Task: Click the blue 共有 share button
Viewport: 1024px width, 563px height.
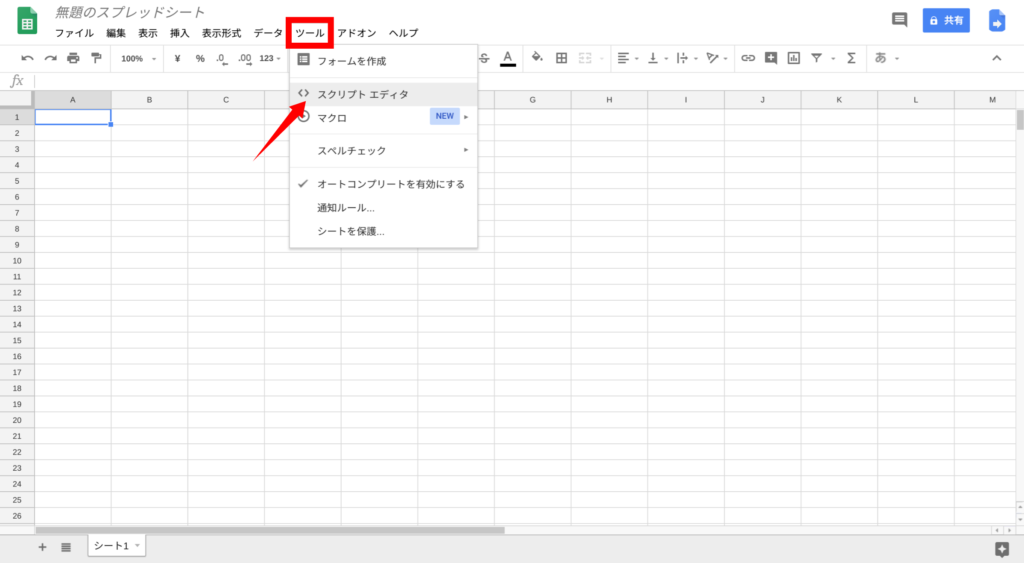Action: pyautogui.click(x=946, y=20)
